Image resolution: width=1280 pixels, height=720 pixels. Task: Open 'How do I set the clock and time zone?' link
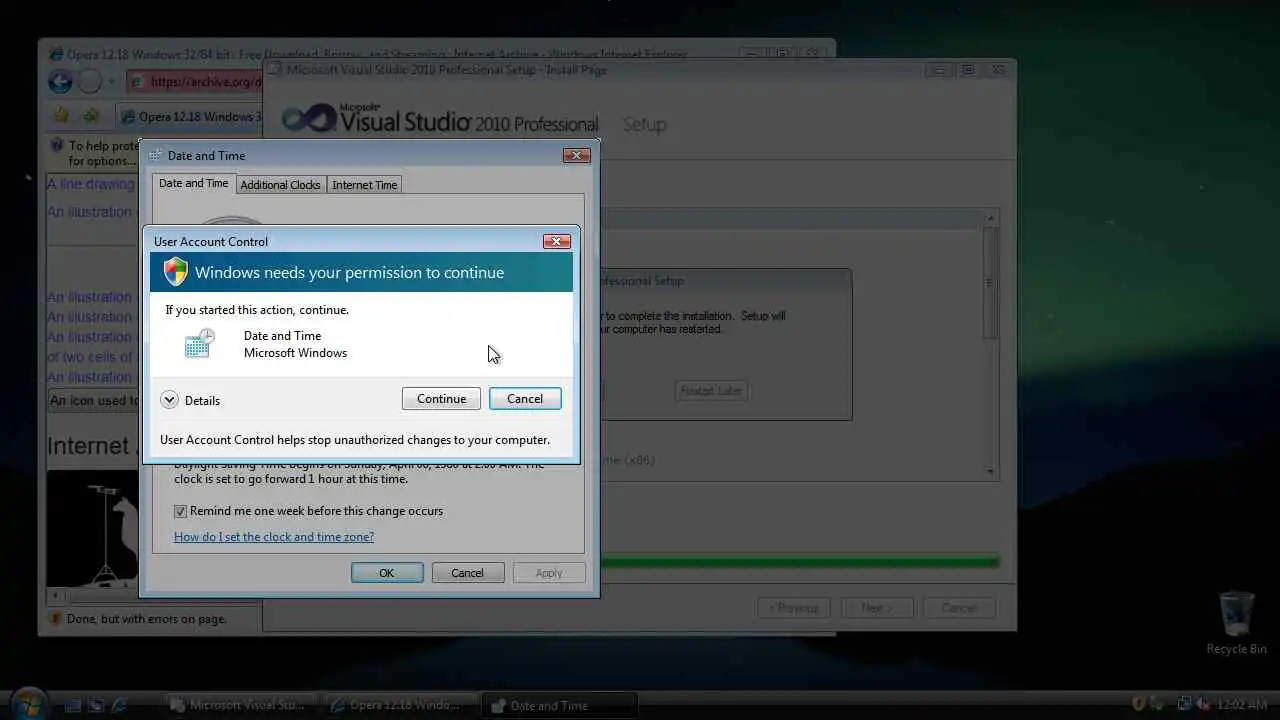click(x=274, y=537)
